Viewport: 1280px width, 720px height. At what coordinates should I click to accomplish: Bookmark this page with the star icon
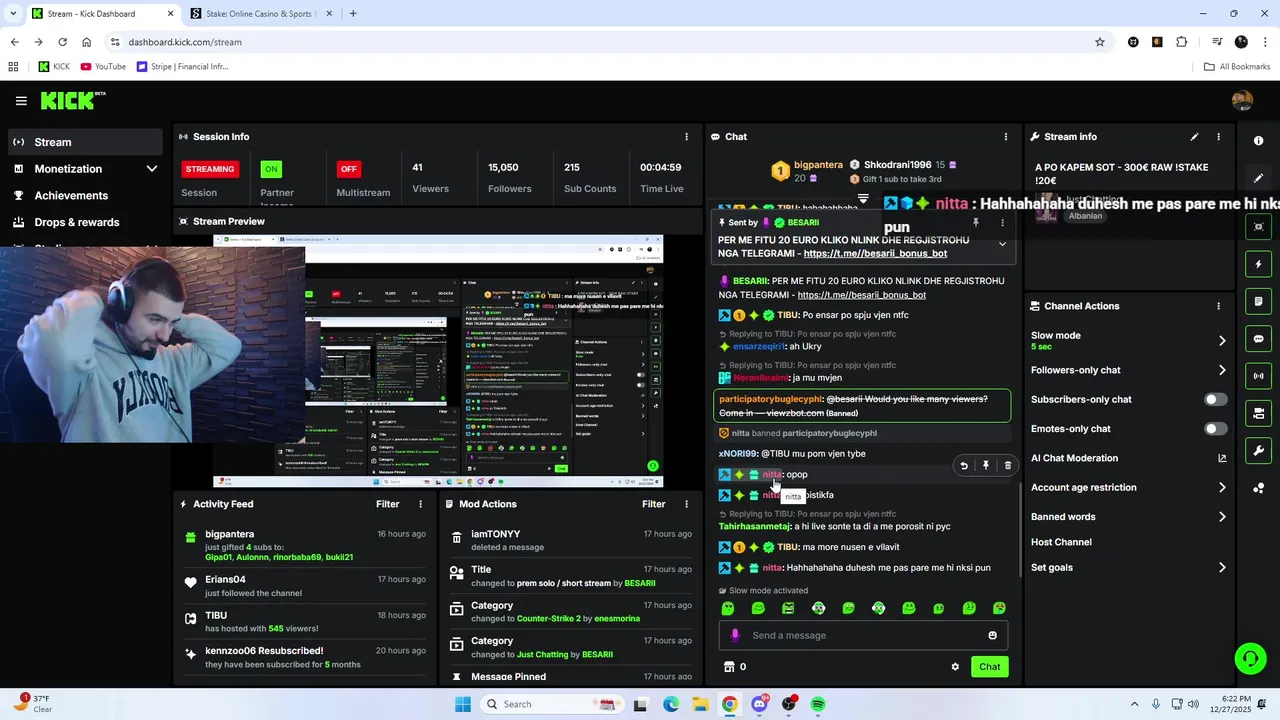[x=1100, y=42]
